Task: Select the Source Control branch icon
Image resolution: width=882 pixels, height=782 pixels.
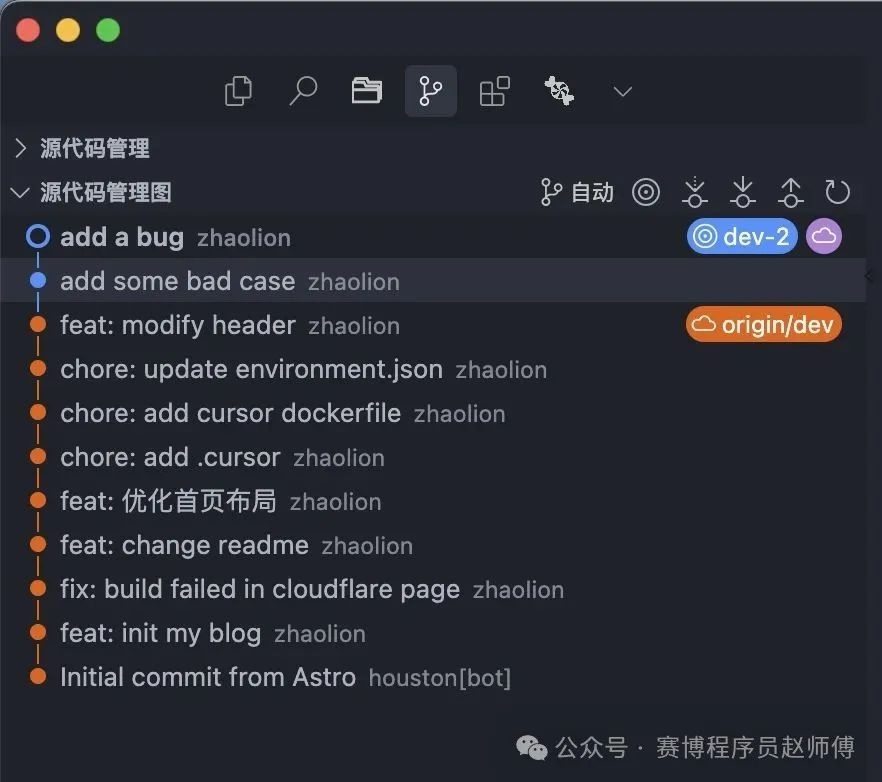Action: 431,91
